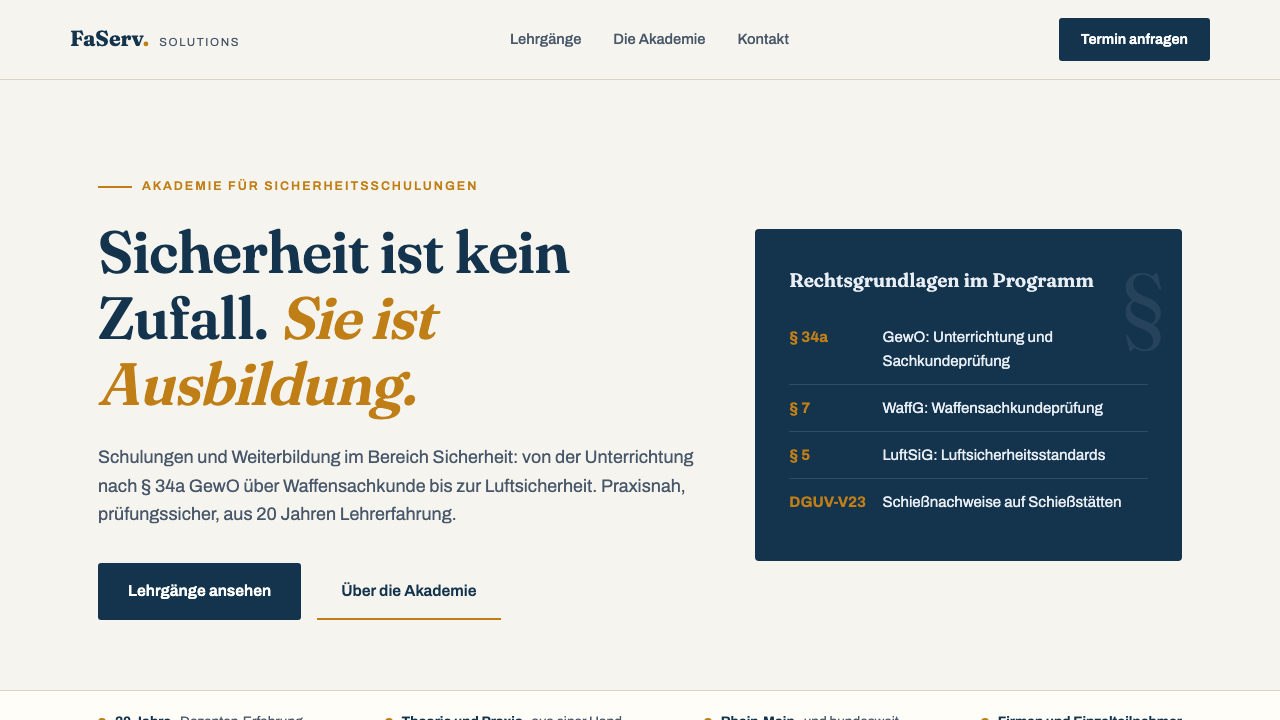Viewport: 1280px width, 720px height.
Task: Open Über die Akademie link
Action: [x=409, y=591]
